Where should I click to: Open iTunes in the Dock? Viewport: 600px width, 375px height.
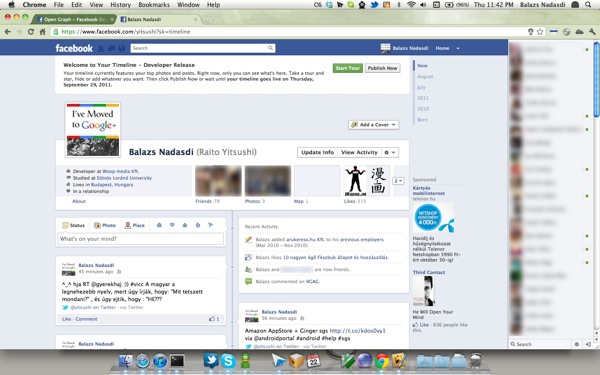click(160, 361)
